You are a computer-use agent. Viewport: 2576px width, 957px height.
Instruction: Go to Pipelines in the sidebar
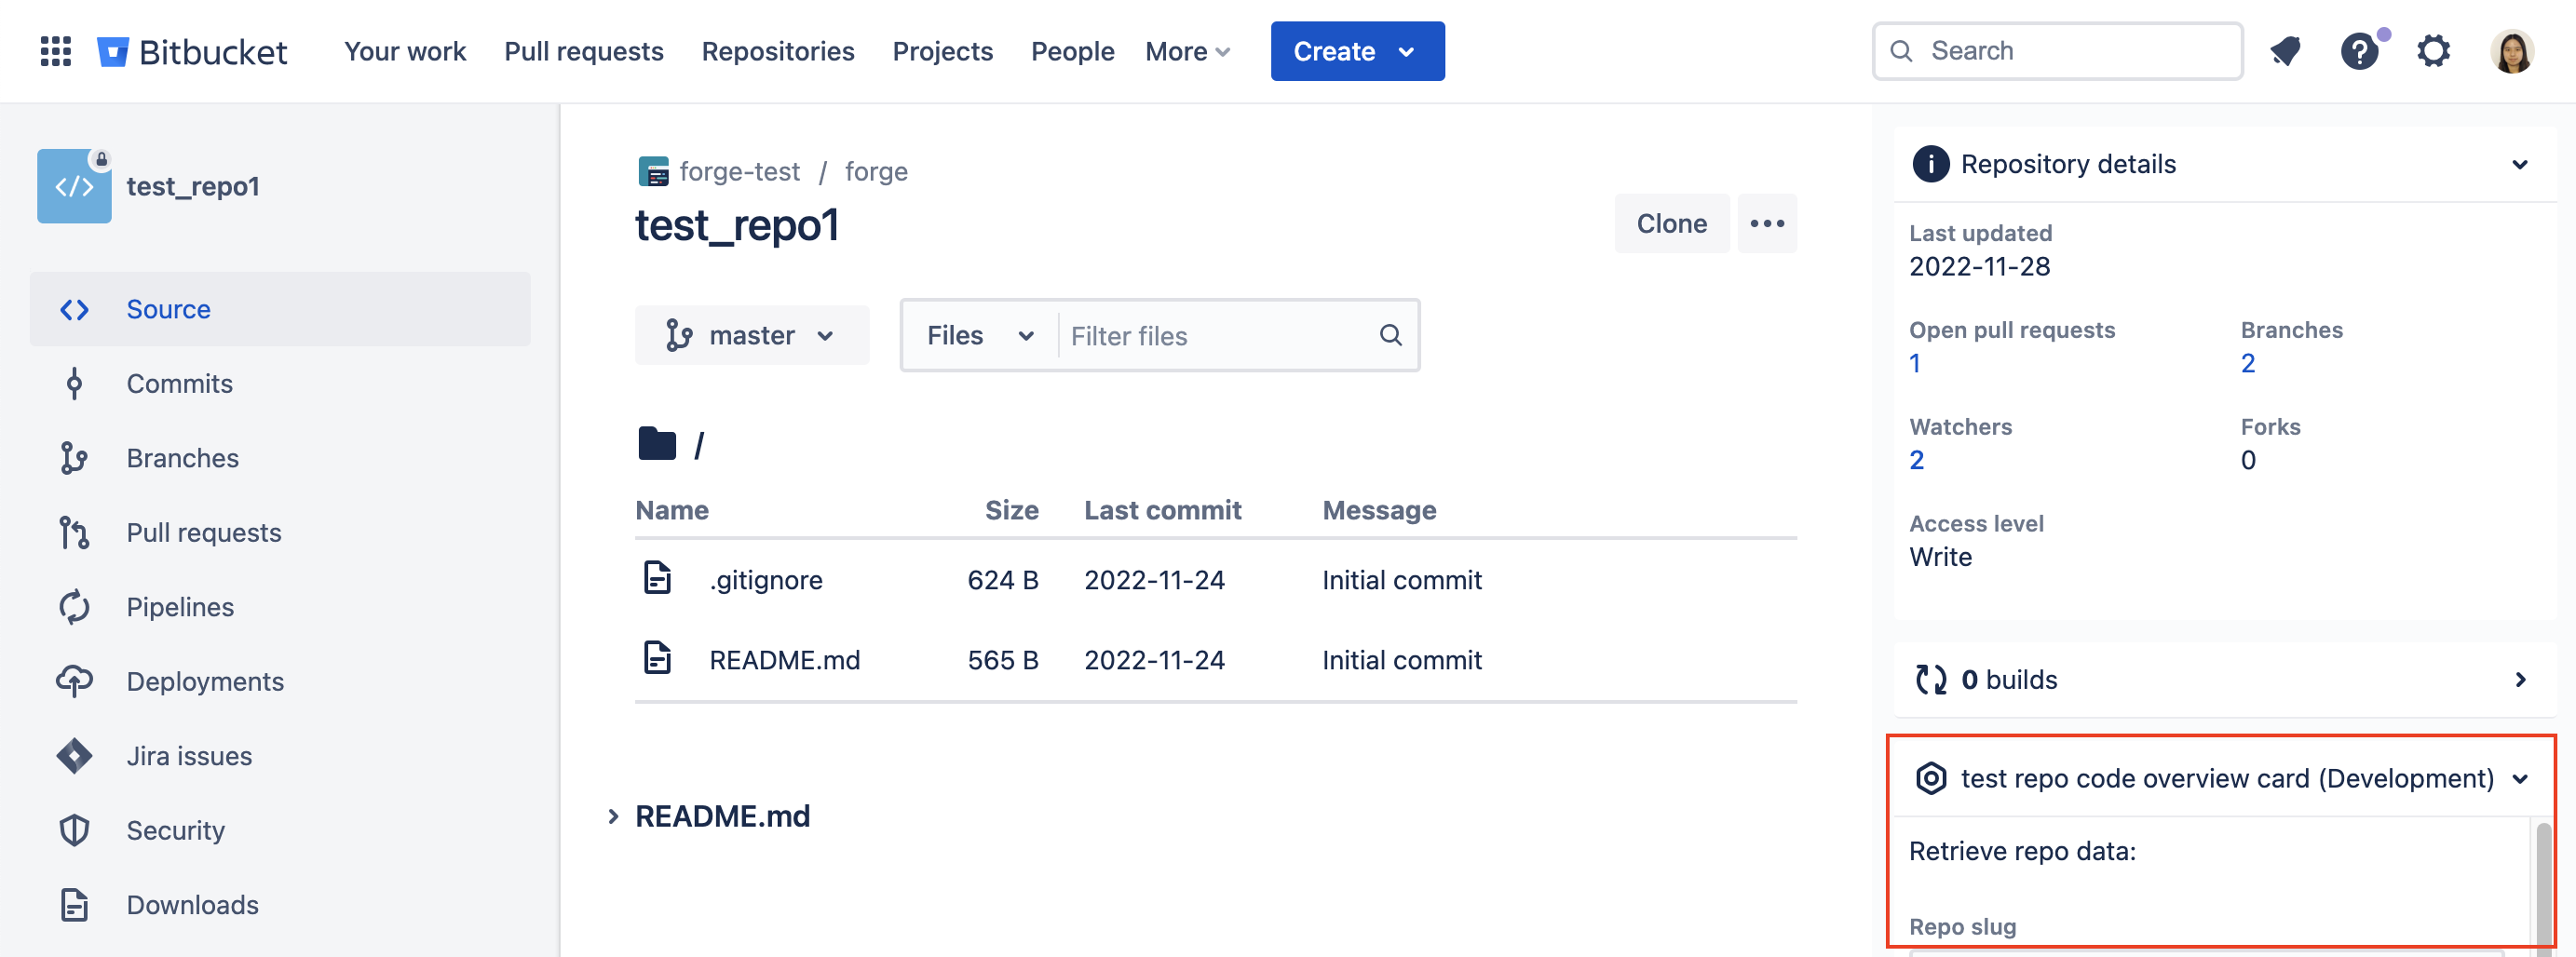click(180, 607)
